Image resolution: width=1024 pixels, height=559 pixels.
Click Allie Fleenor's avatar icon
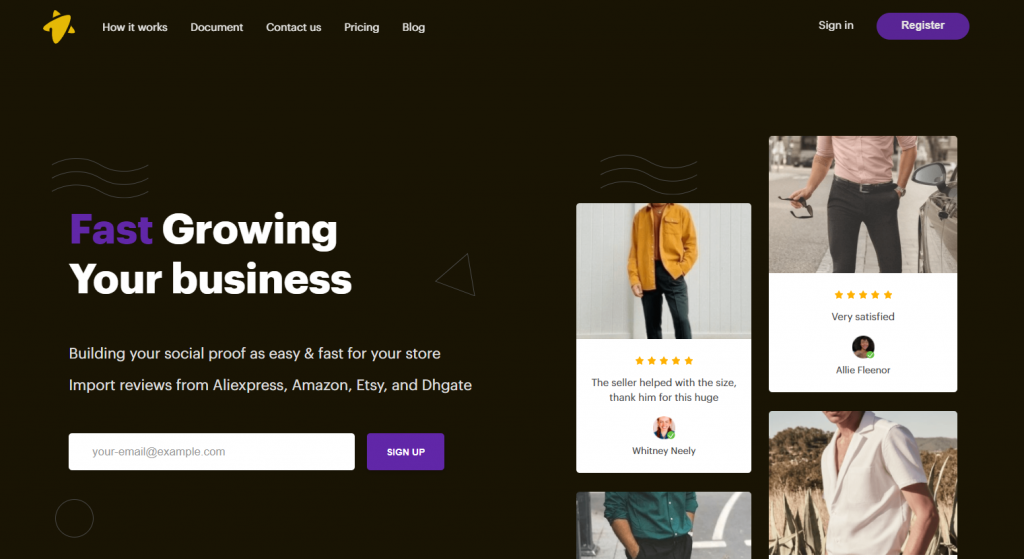point(863,347)
